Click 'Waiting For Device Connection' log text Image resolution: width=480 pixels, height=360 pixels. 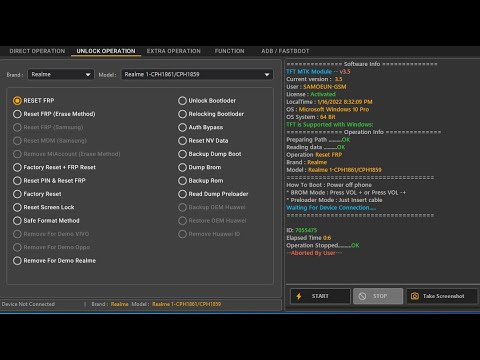[x=331, y=208]
